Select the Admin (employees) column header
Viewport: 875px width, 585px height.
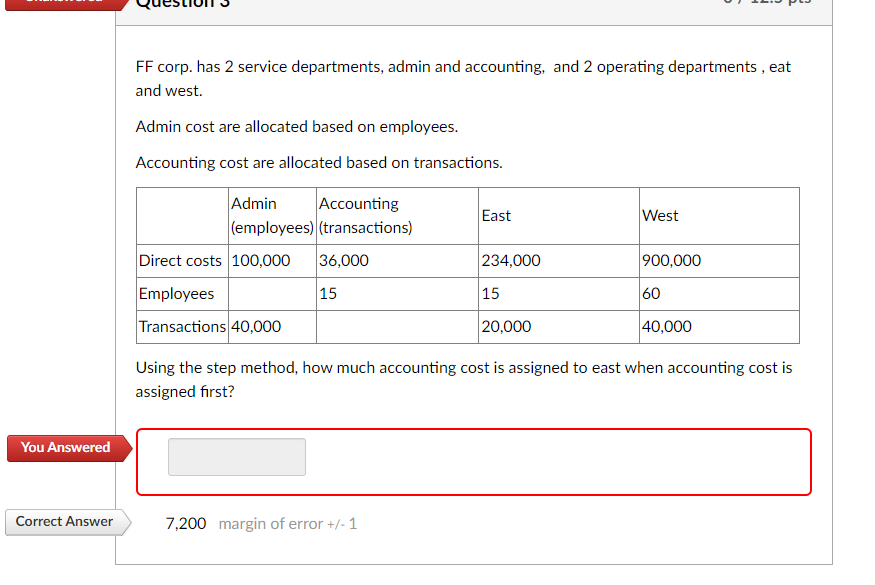point(270,215)
